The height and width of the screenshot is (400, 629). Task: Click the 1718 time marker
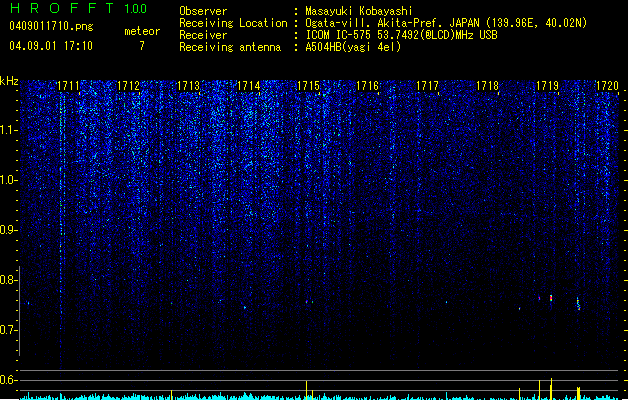487,86
